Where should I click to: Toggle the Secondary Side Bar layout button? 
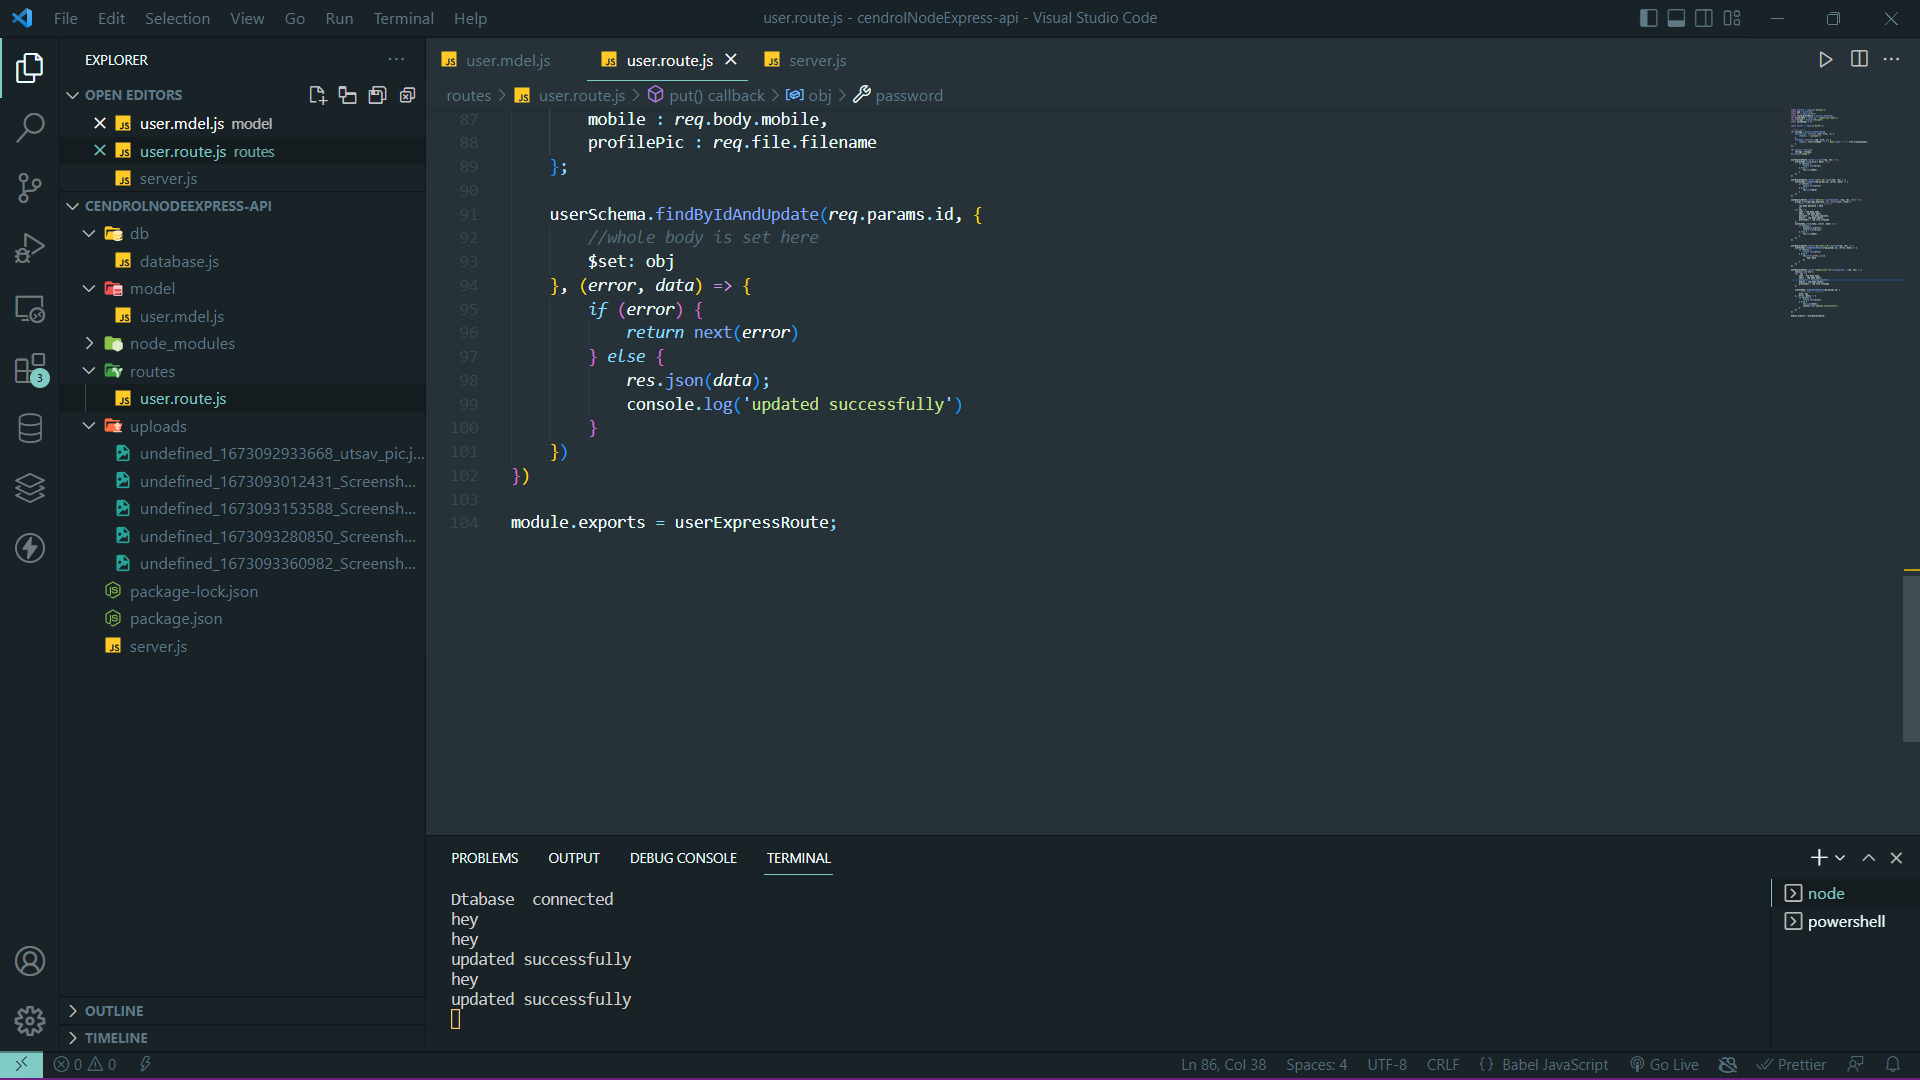tap(1704, 18)
